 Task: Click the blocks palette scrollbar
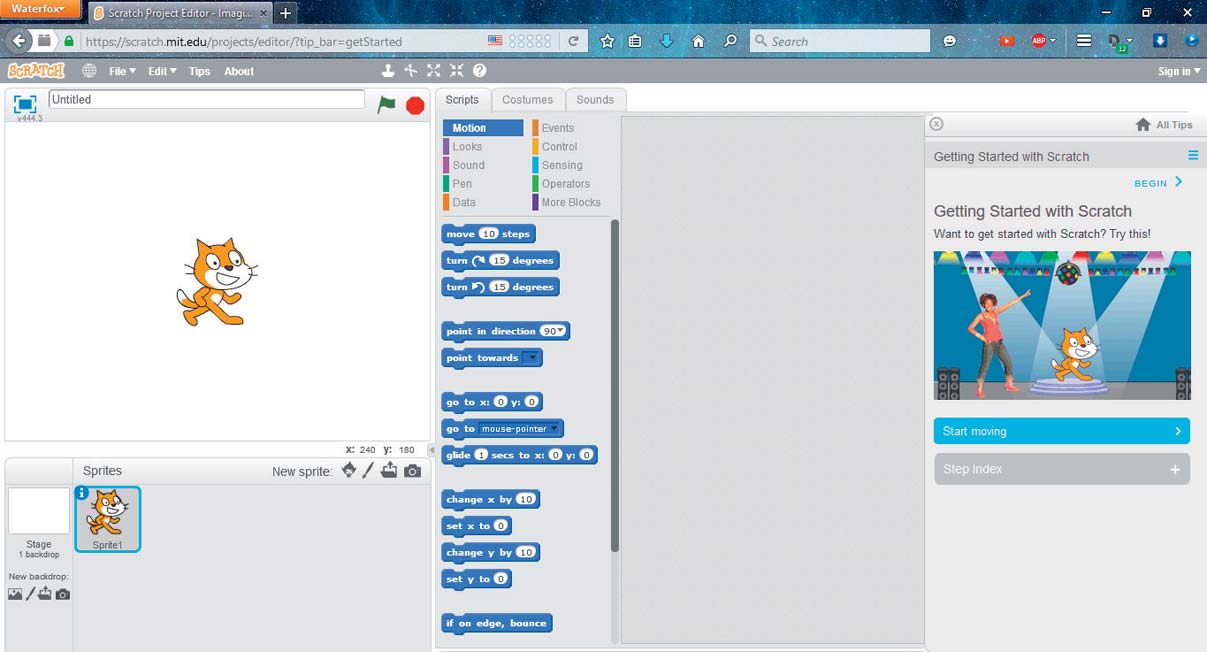click(615, 385)
